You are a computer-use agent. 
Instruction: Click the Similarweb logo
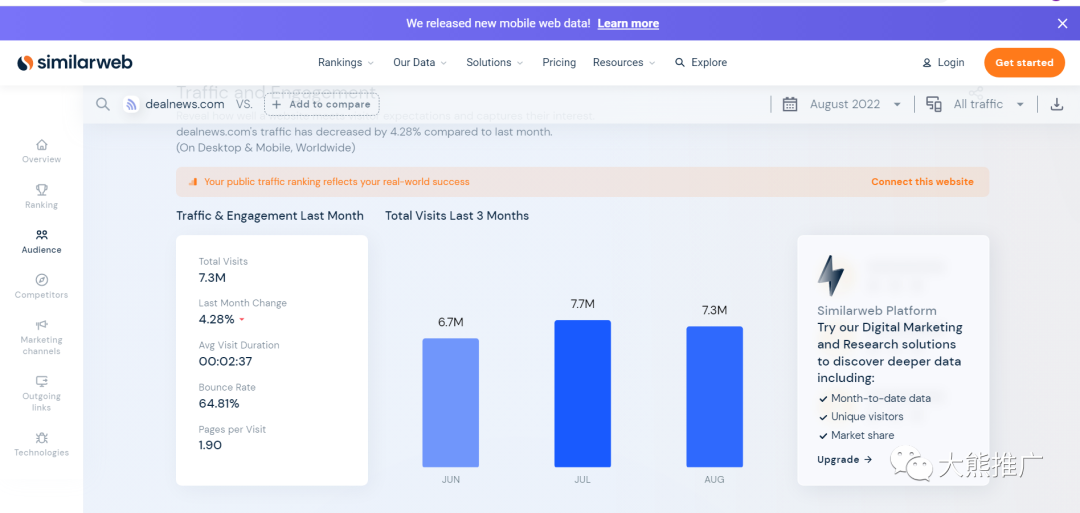(x=75, y=62)
